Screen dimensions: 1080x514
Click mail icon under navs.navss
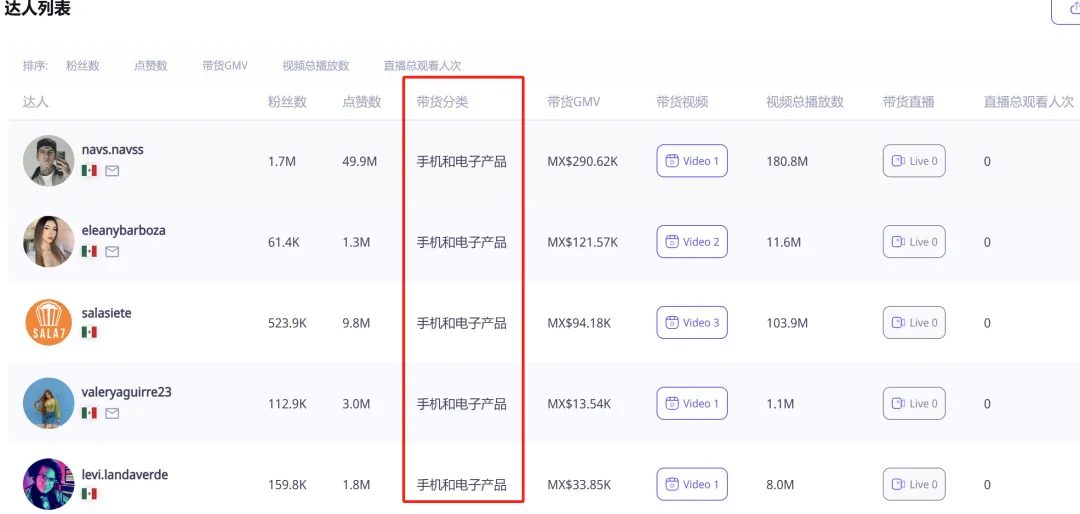pos(112,170)
